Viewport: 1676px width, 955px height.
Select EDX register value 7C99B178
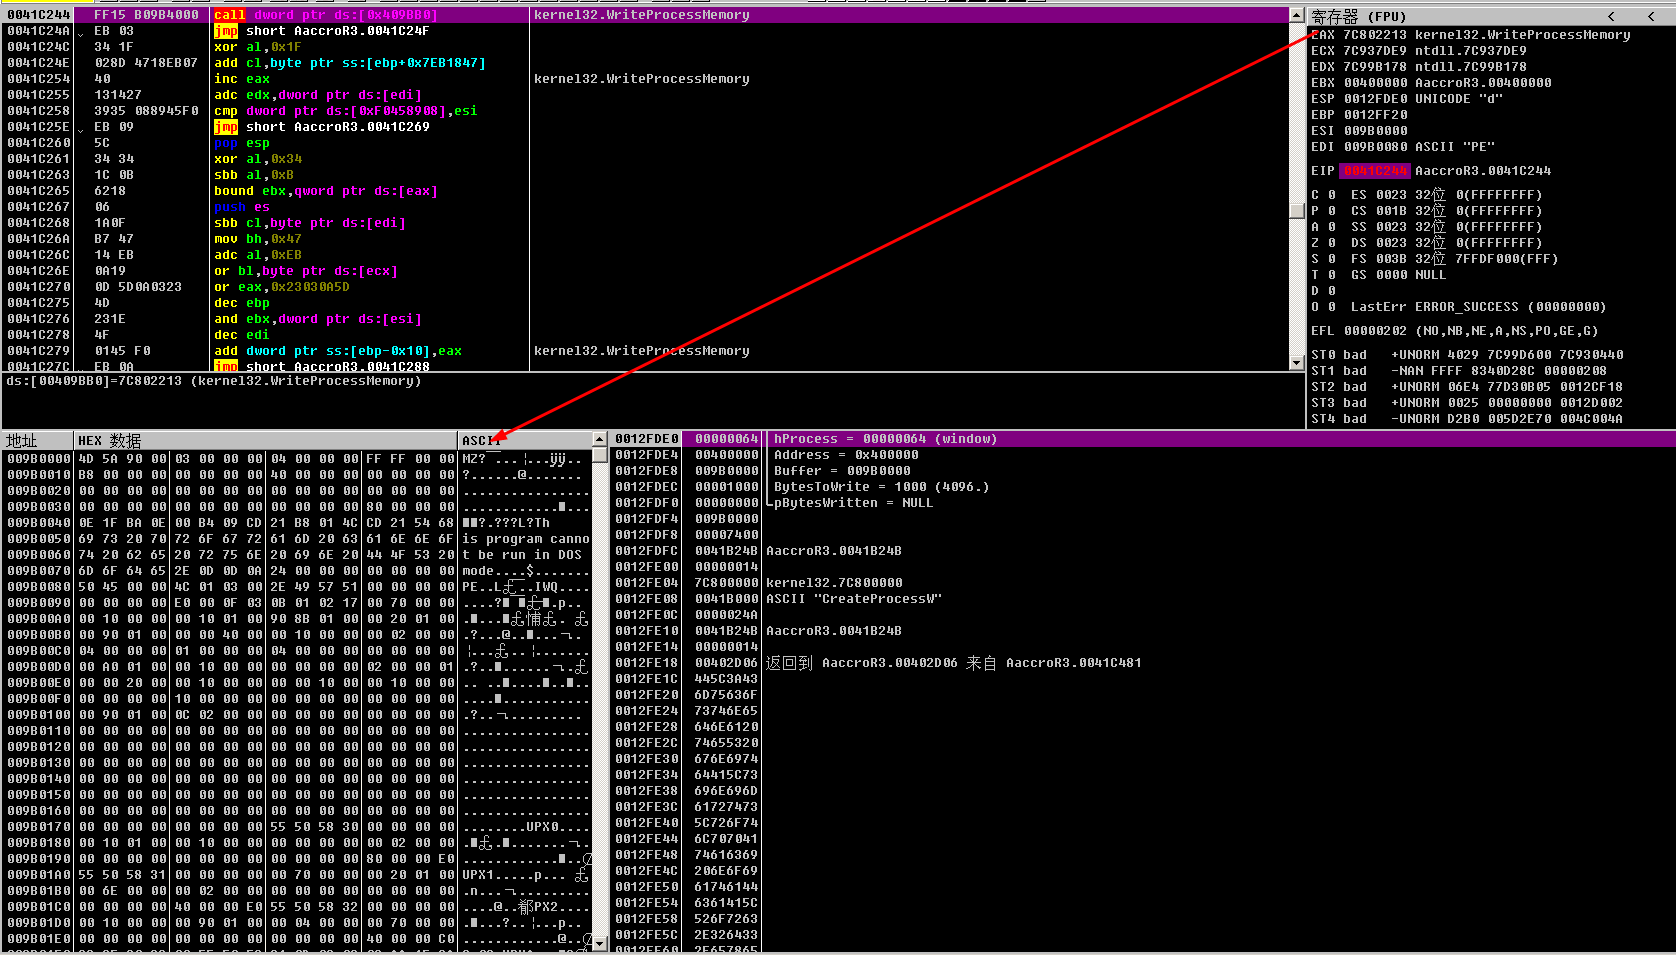click(x=1375, y=67)
